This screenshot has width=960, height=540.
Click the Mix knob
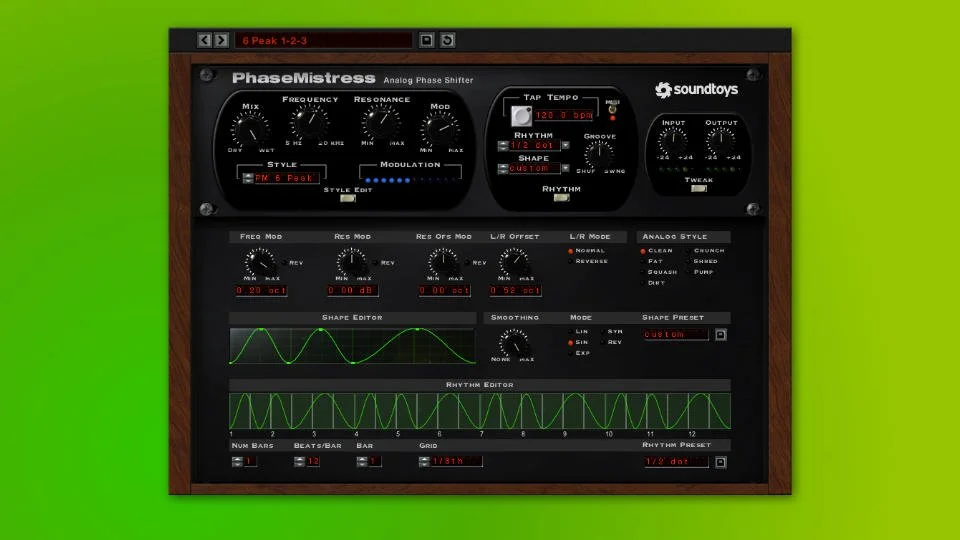pyautogui.click(x=250, y=129)
